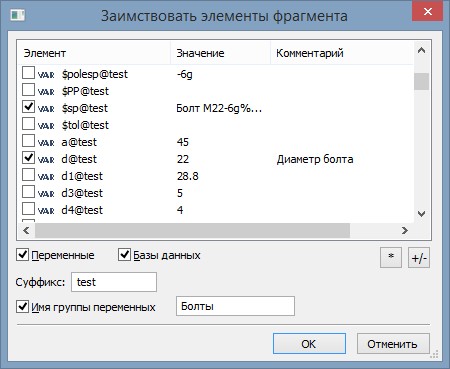Viewport: 450px width, 369px height.
Task: Click the dialog's title bar app icon
Action: point(17,15)
